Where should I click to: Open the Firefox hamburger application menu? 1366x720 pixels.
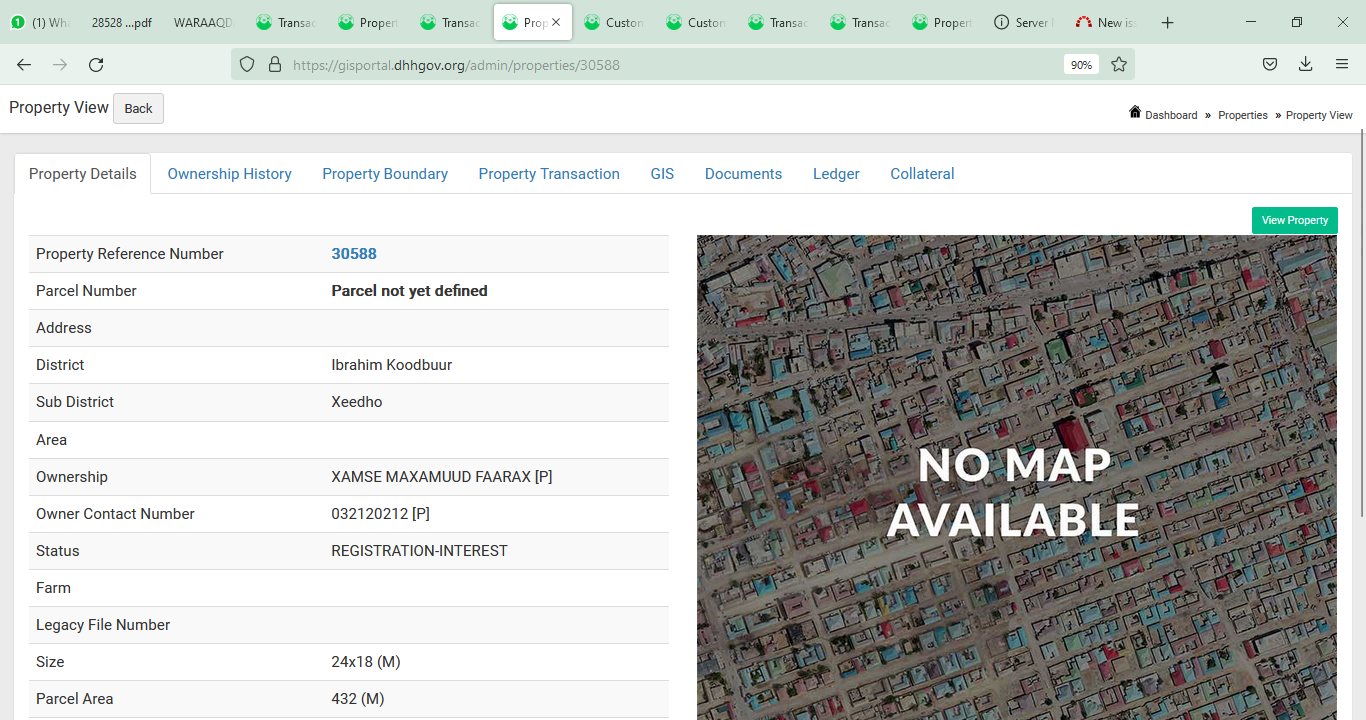click(x=1342, y=64)
